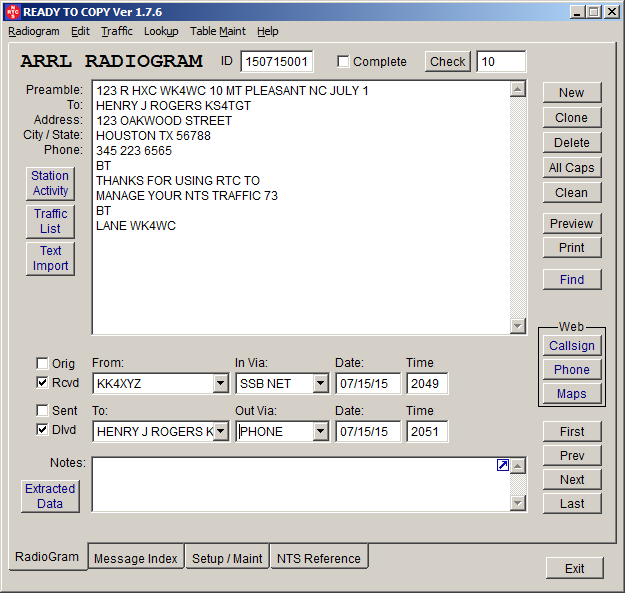Click the Web Phone lookup button
625x593 pixels.
pos(572,369)
